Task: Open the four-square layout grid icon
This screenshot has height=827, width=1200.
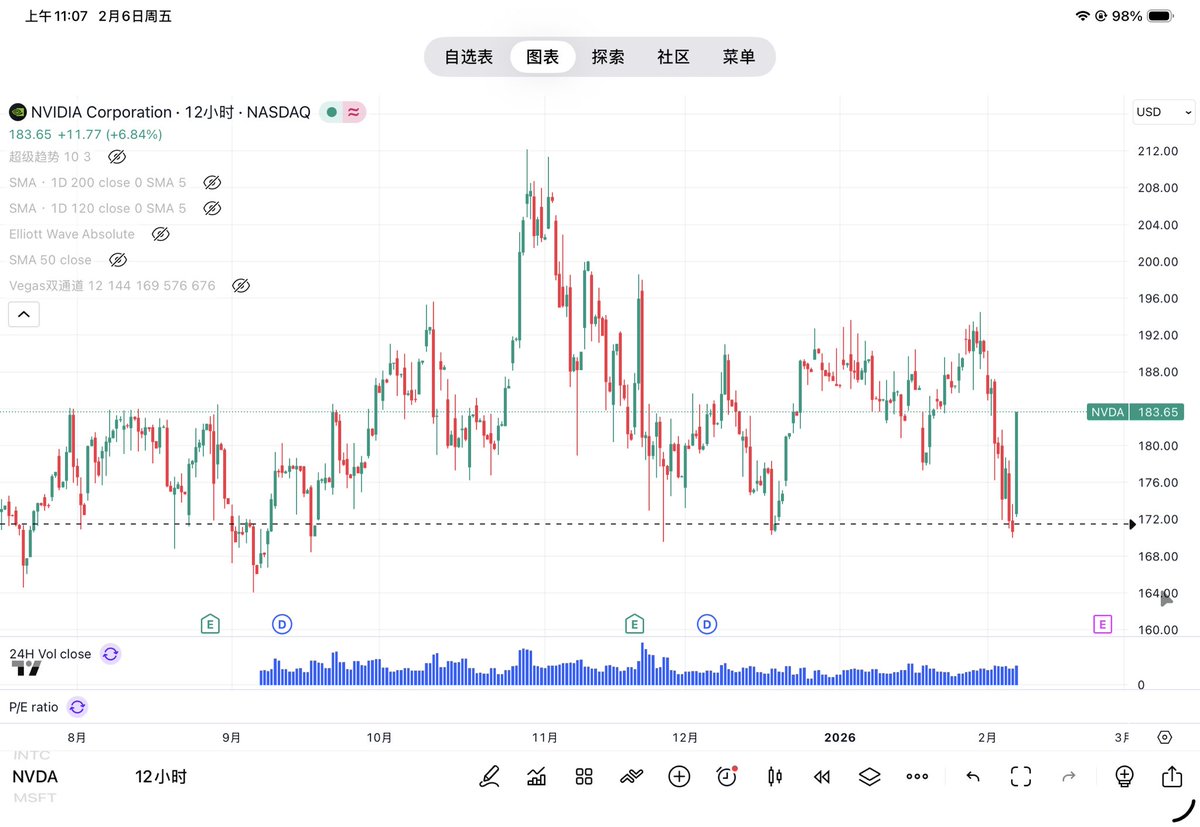Action: pos(584,776)
